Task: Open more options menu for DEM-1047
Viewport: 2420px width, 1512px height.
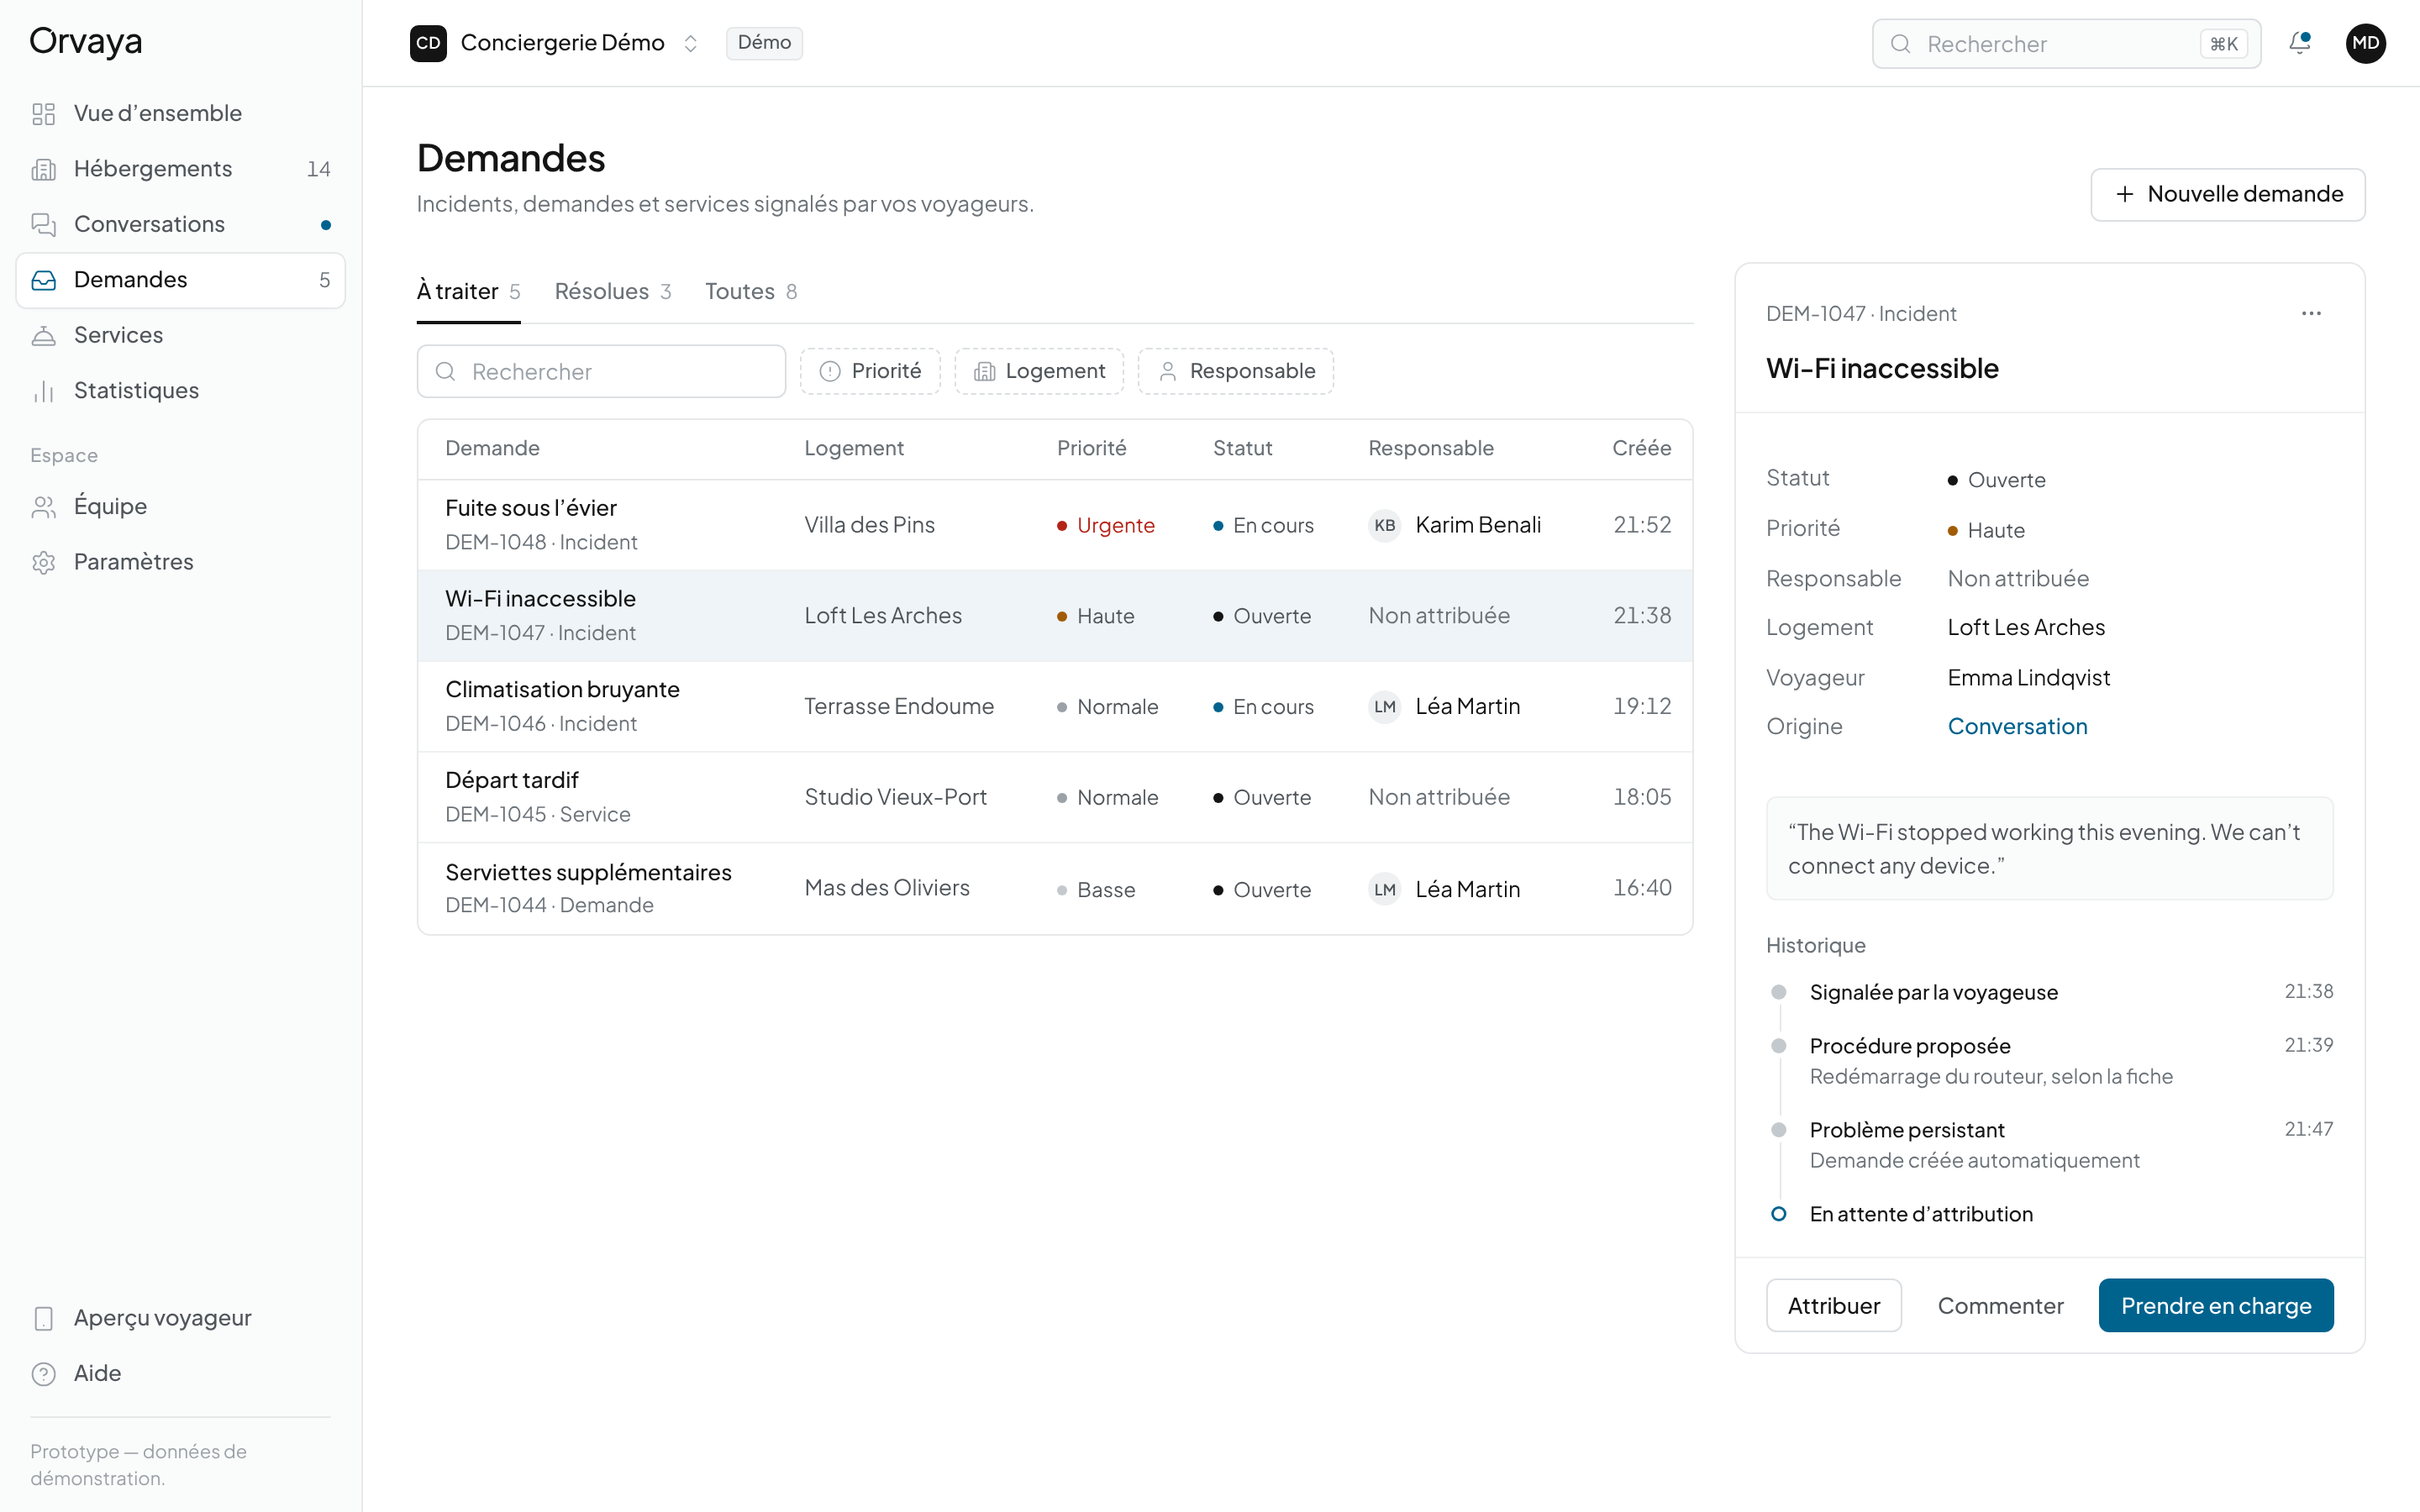Action: 2311,314
